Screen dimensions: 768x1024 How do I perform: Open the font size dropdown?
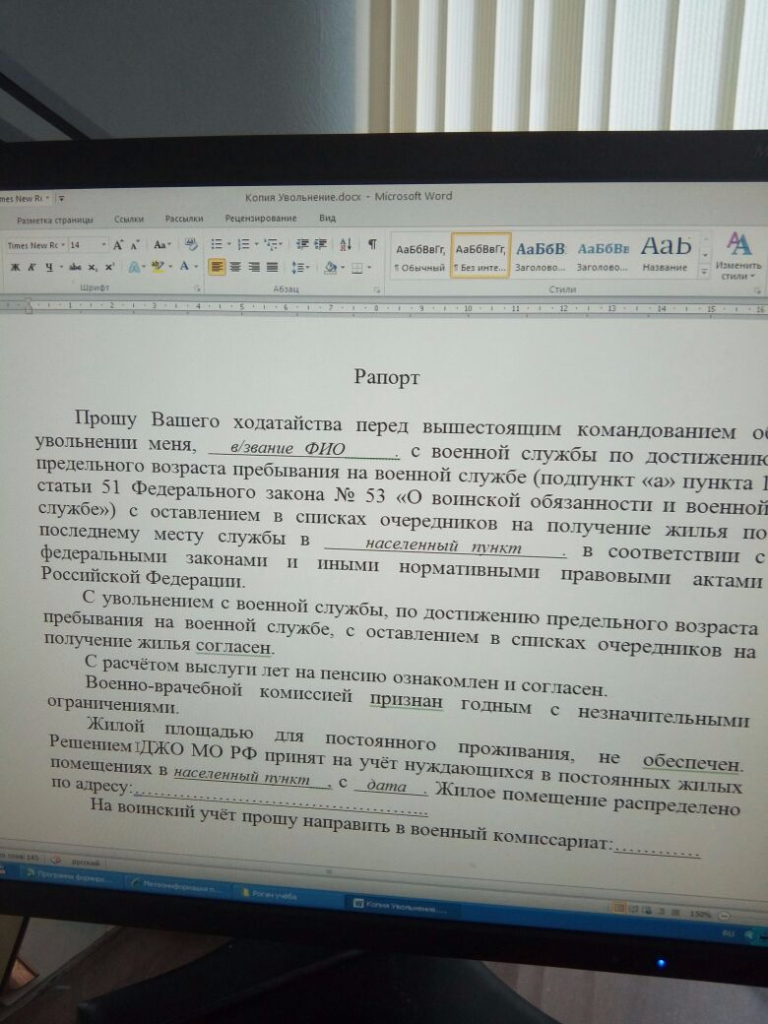(103, 245)
